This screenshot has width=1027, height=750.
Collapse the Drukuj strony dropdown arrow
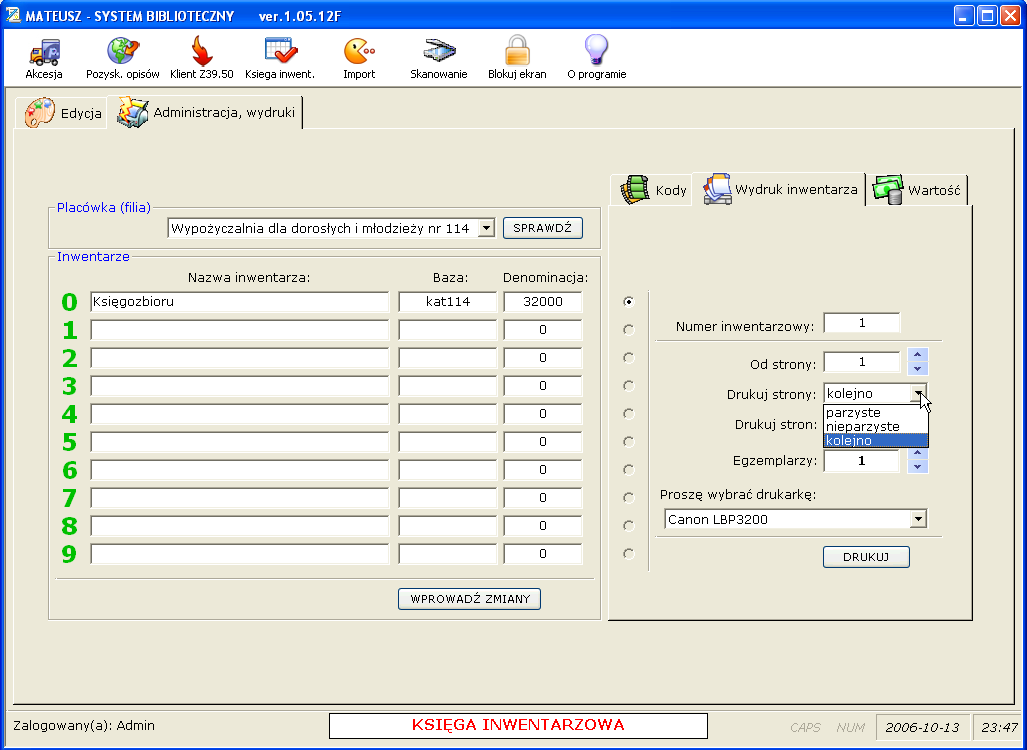click(x=919, y=394)
